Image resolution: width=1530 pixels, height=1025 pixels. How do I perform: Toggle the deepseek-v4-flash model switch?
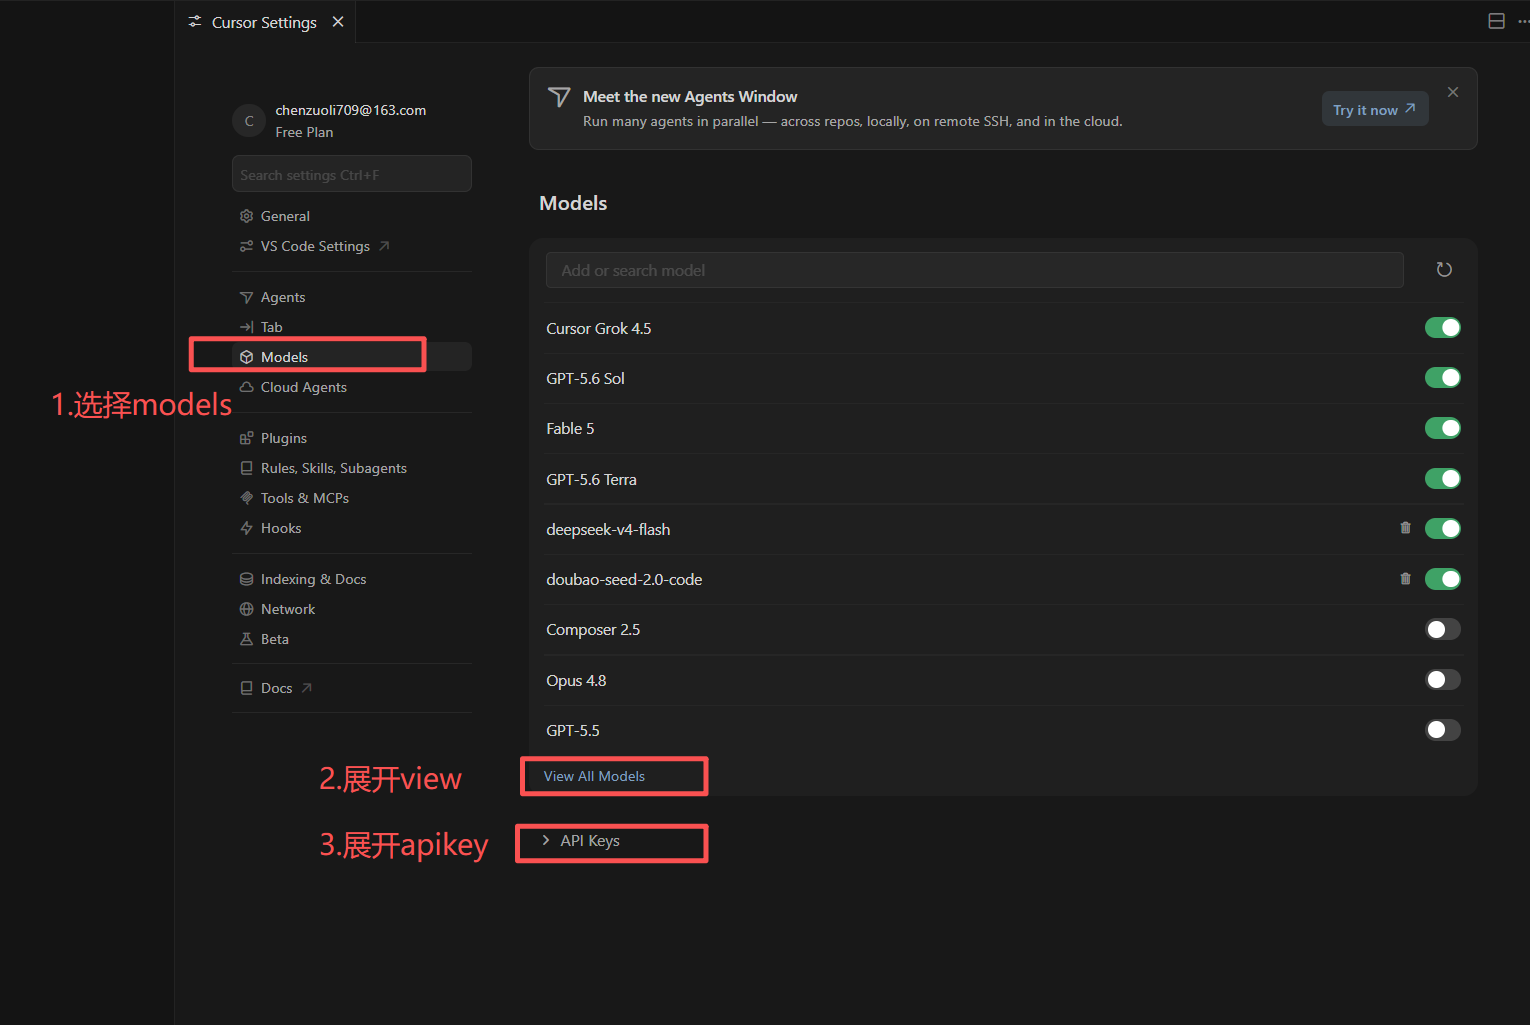[x=1443, y=529]
